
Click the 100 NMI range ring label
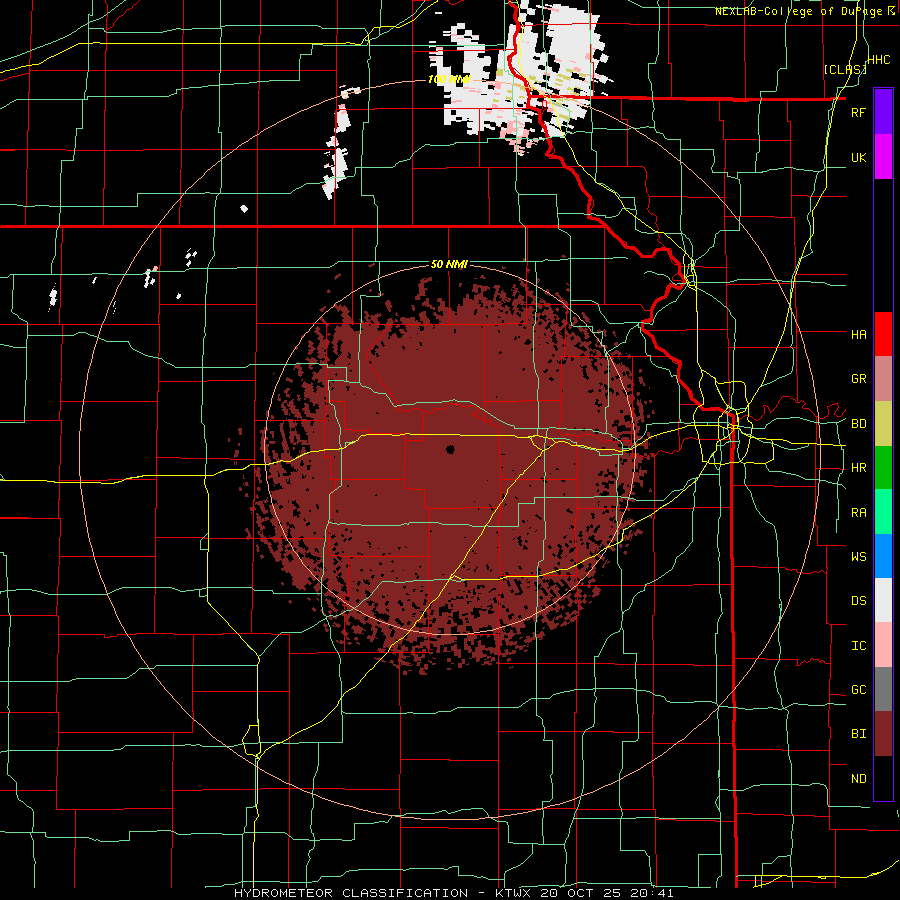click(x=449, y=79)
